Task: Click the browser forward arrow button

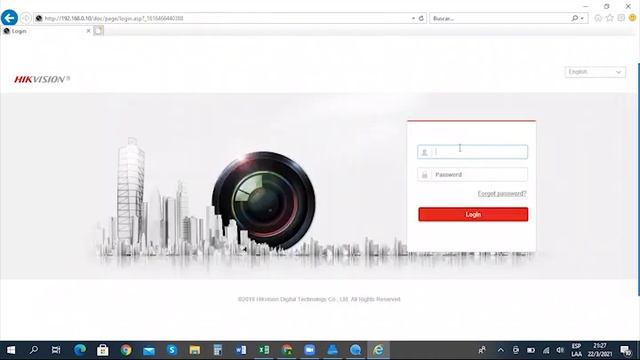Action: pos(26,18)
